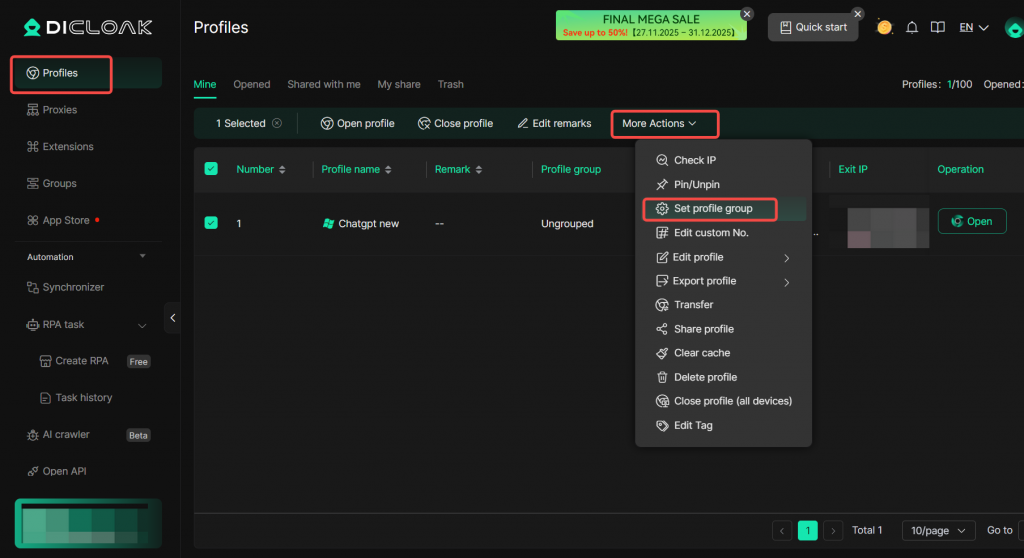Close the FINAL MEGA SALE banner
1024x558 pixels.
click(746, 14)
